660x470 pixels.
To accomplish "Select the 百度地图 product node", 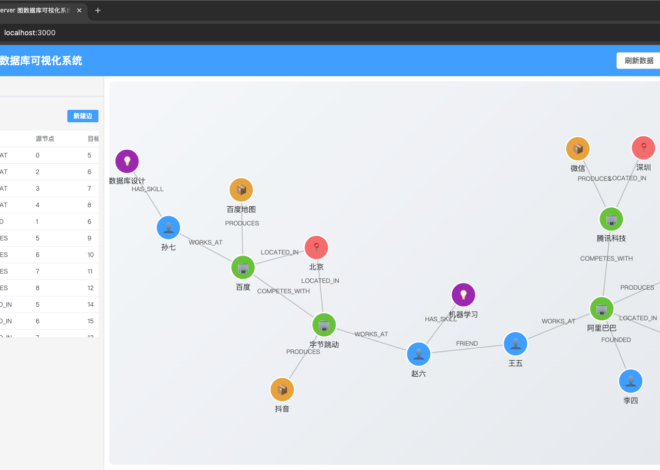I will click(241, 190).
